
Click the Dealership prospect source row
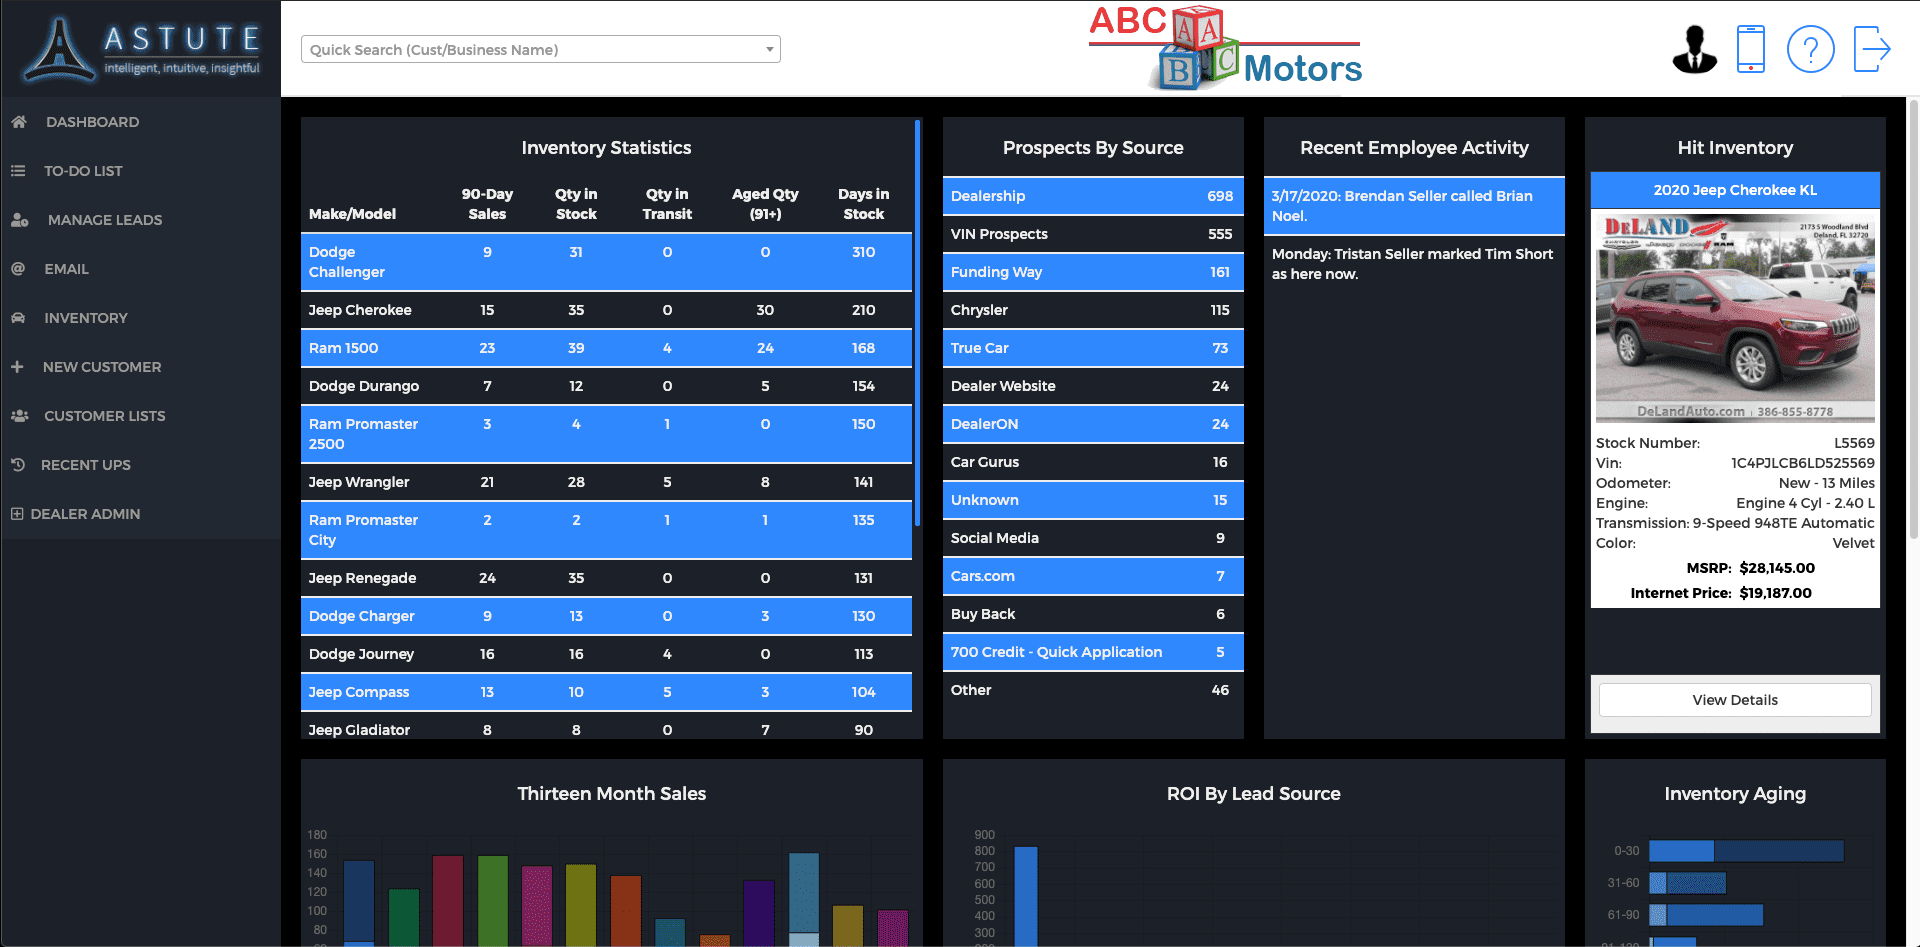1093,196
